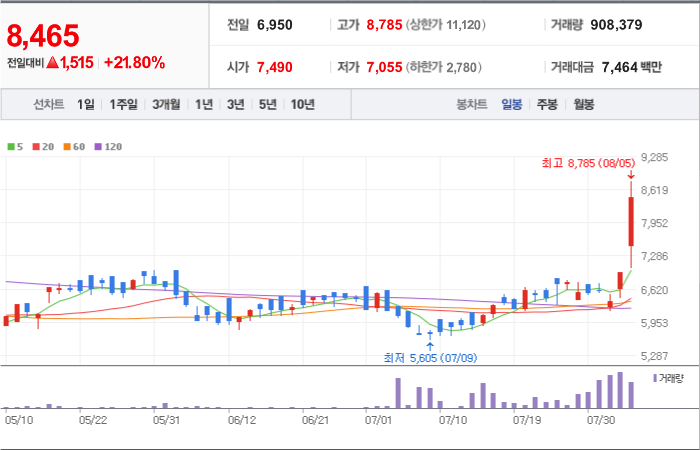Click the 5,287 price axis label
The image size is (700, 450).
pyautogui.click(x=654, y=356)
